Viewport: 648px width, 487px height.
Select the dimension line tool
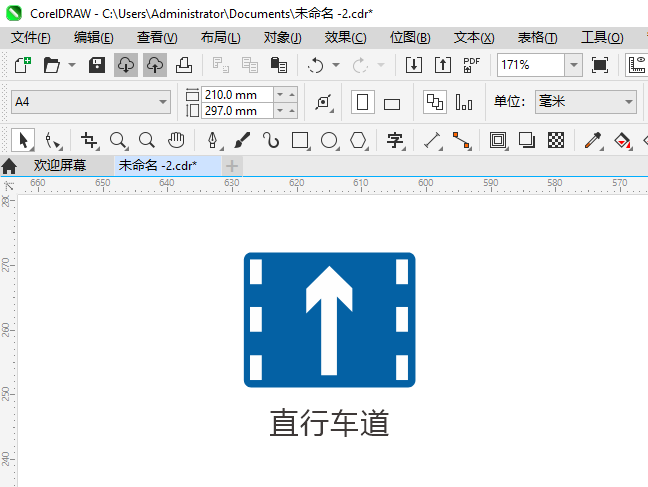(x=433, y=141)
